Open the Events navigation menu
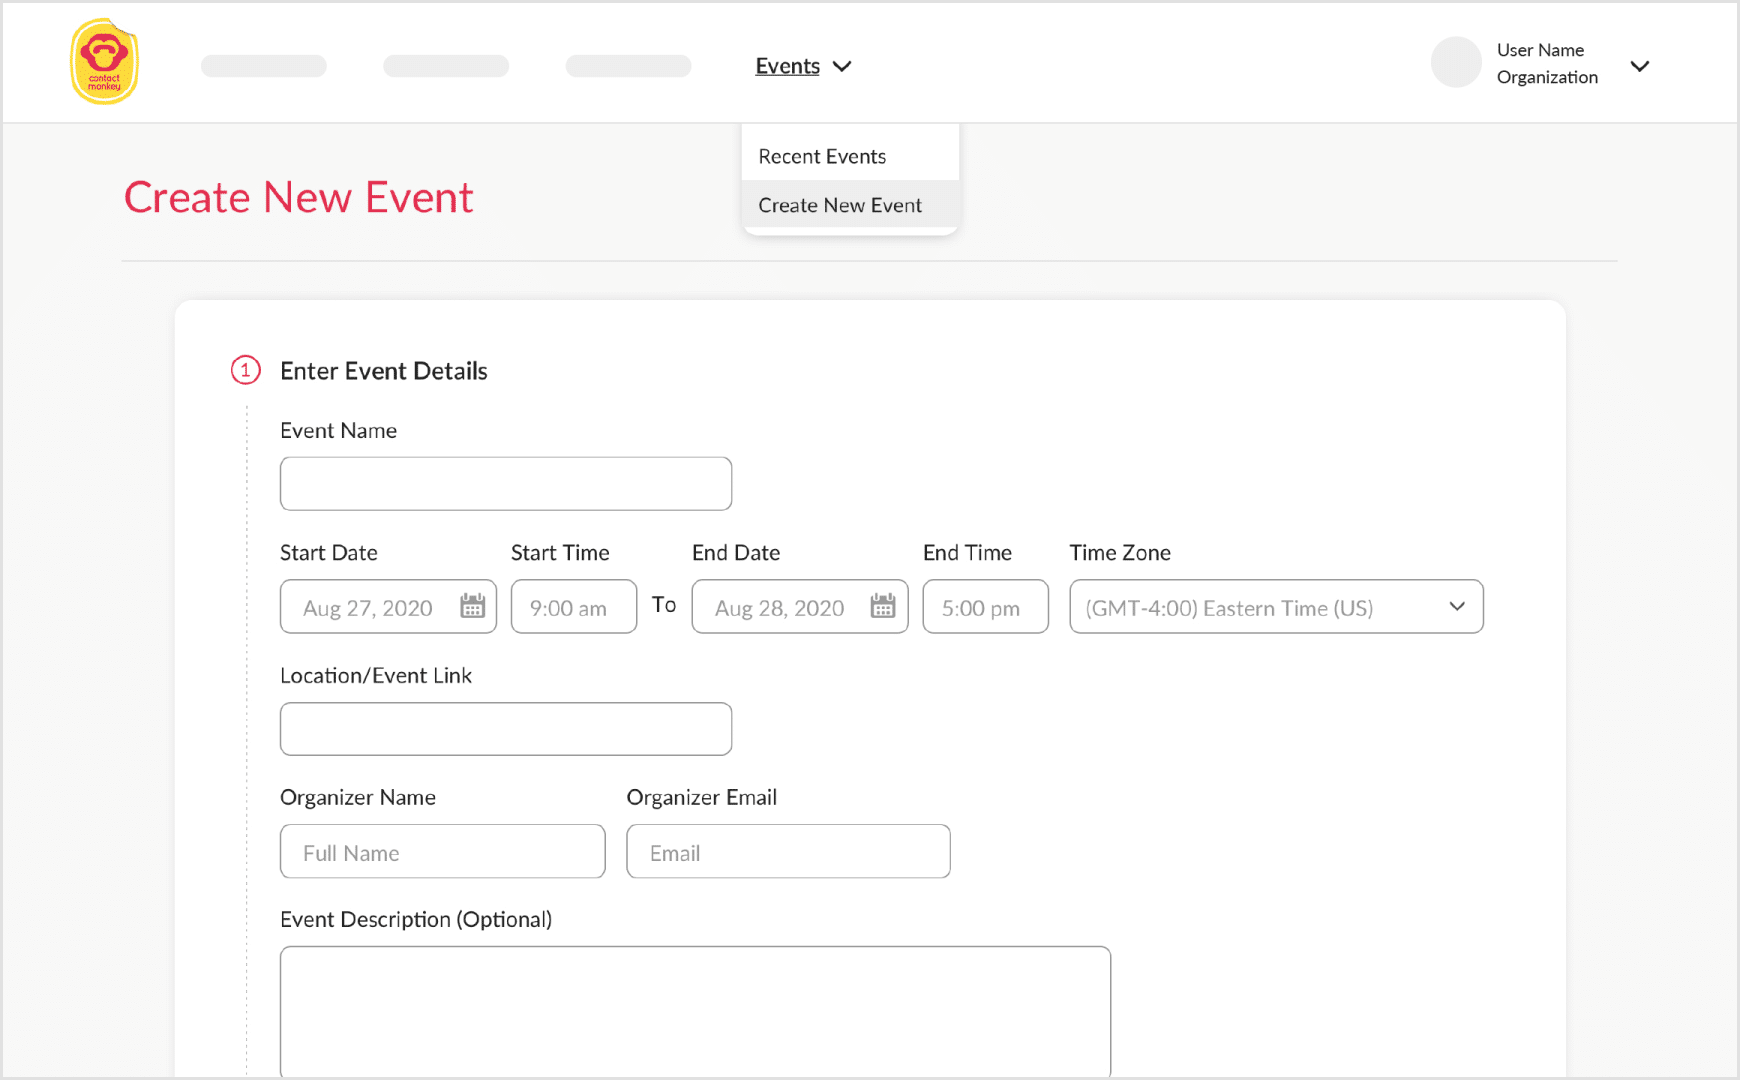The image size is (1740, 1080). 788,66
